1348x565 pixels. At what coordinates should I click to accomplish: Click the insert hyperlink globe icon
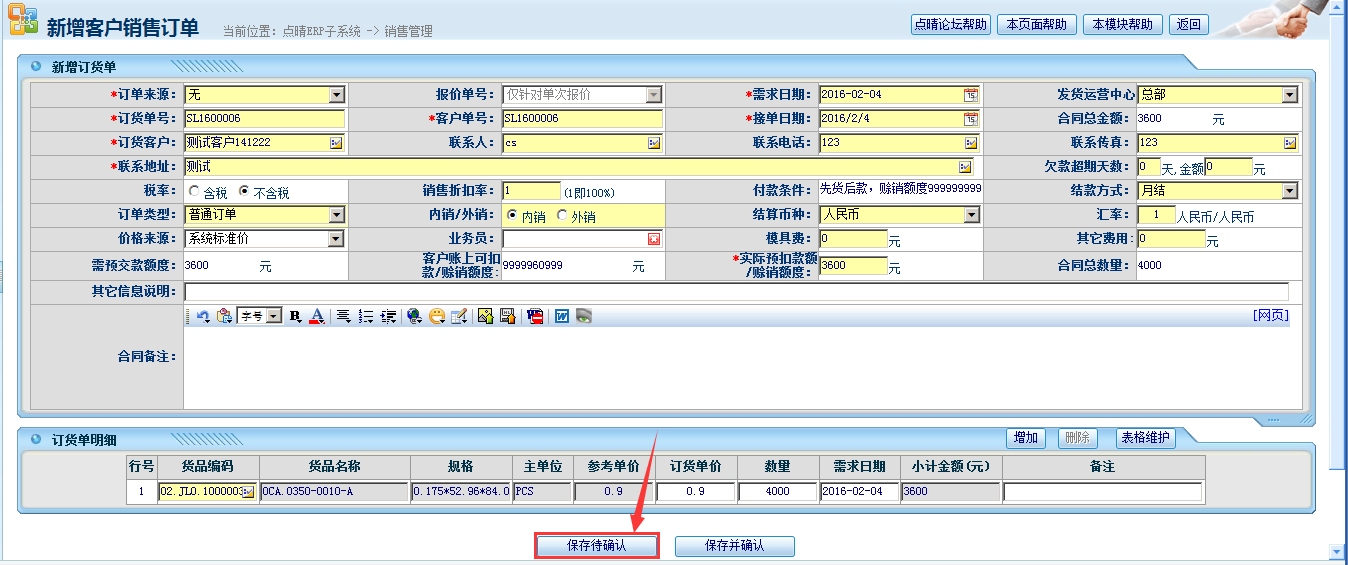(x=415, y=316)
